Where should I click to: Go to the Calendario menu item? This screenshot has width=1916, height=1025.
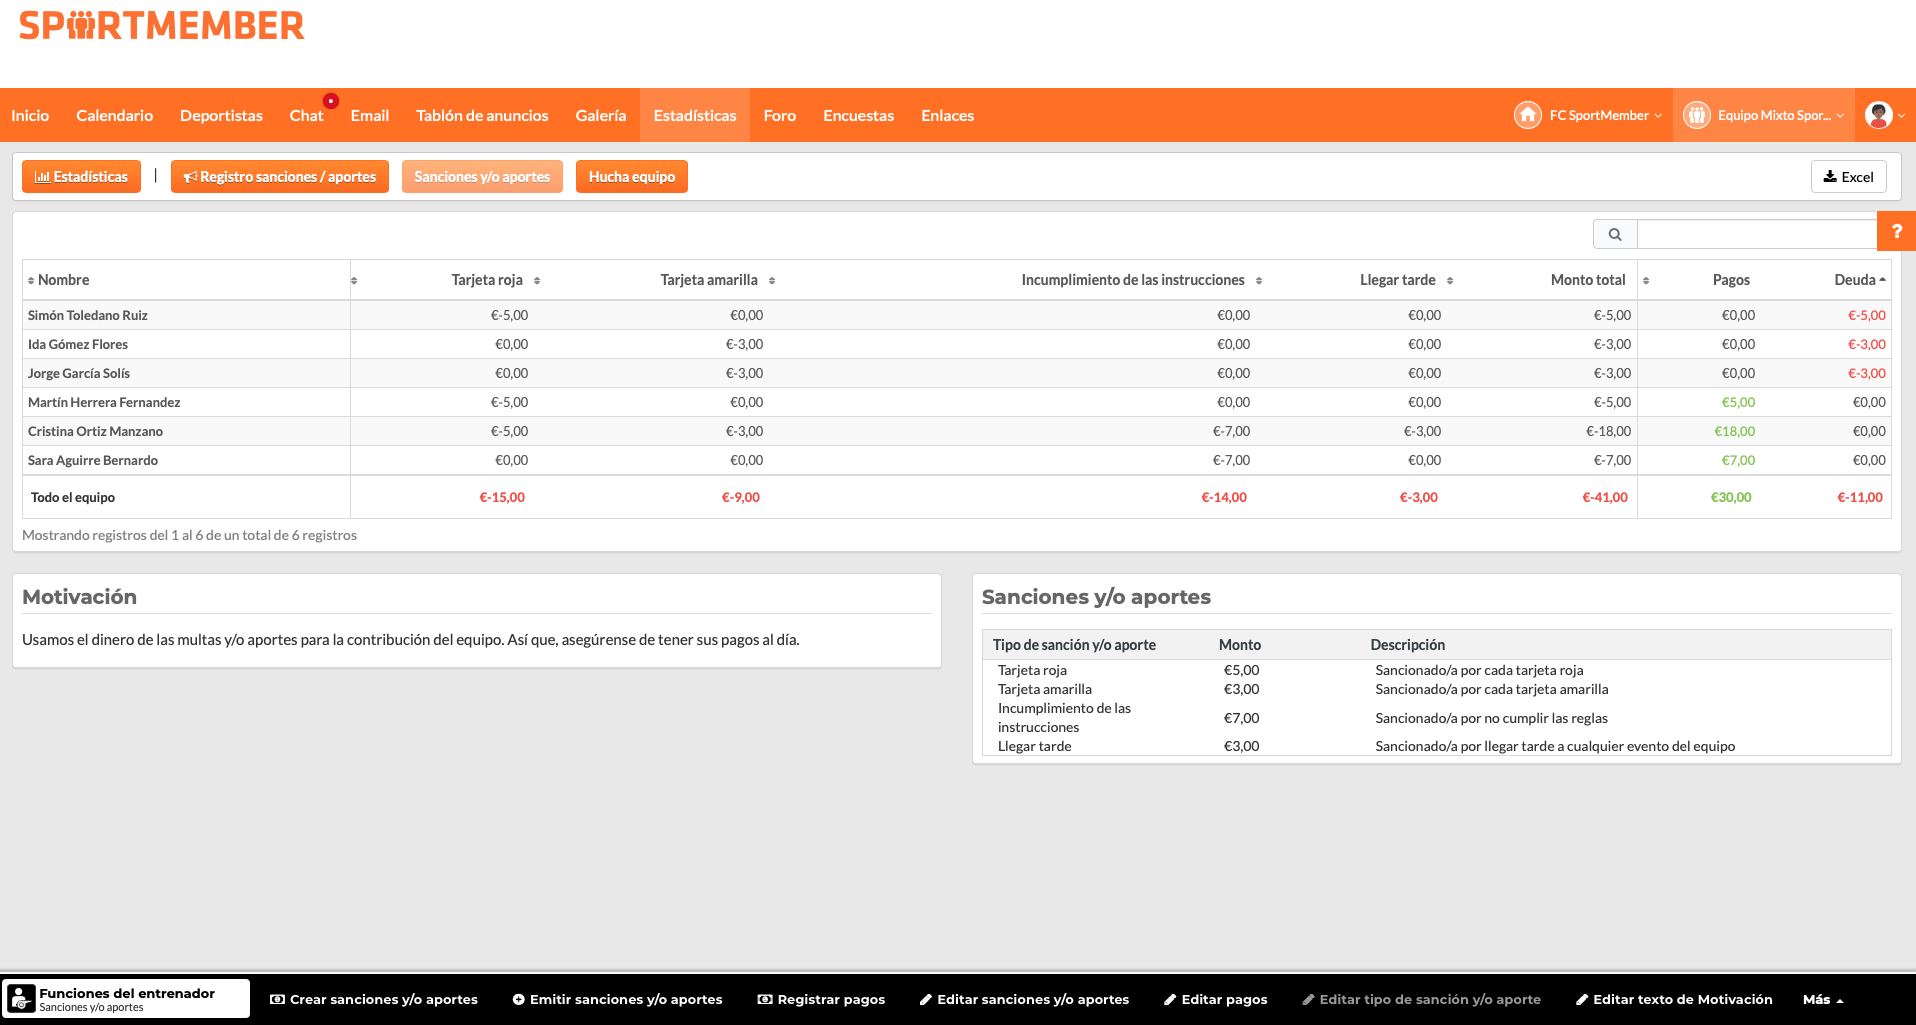115,115
